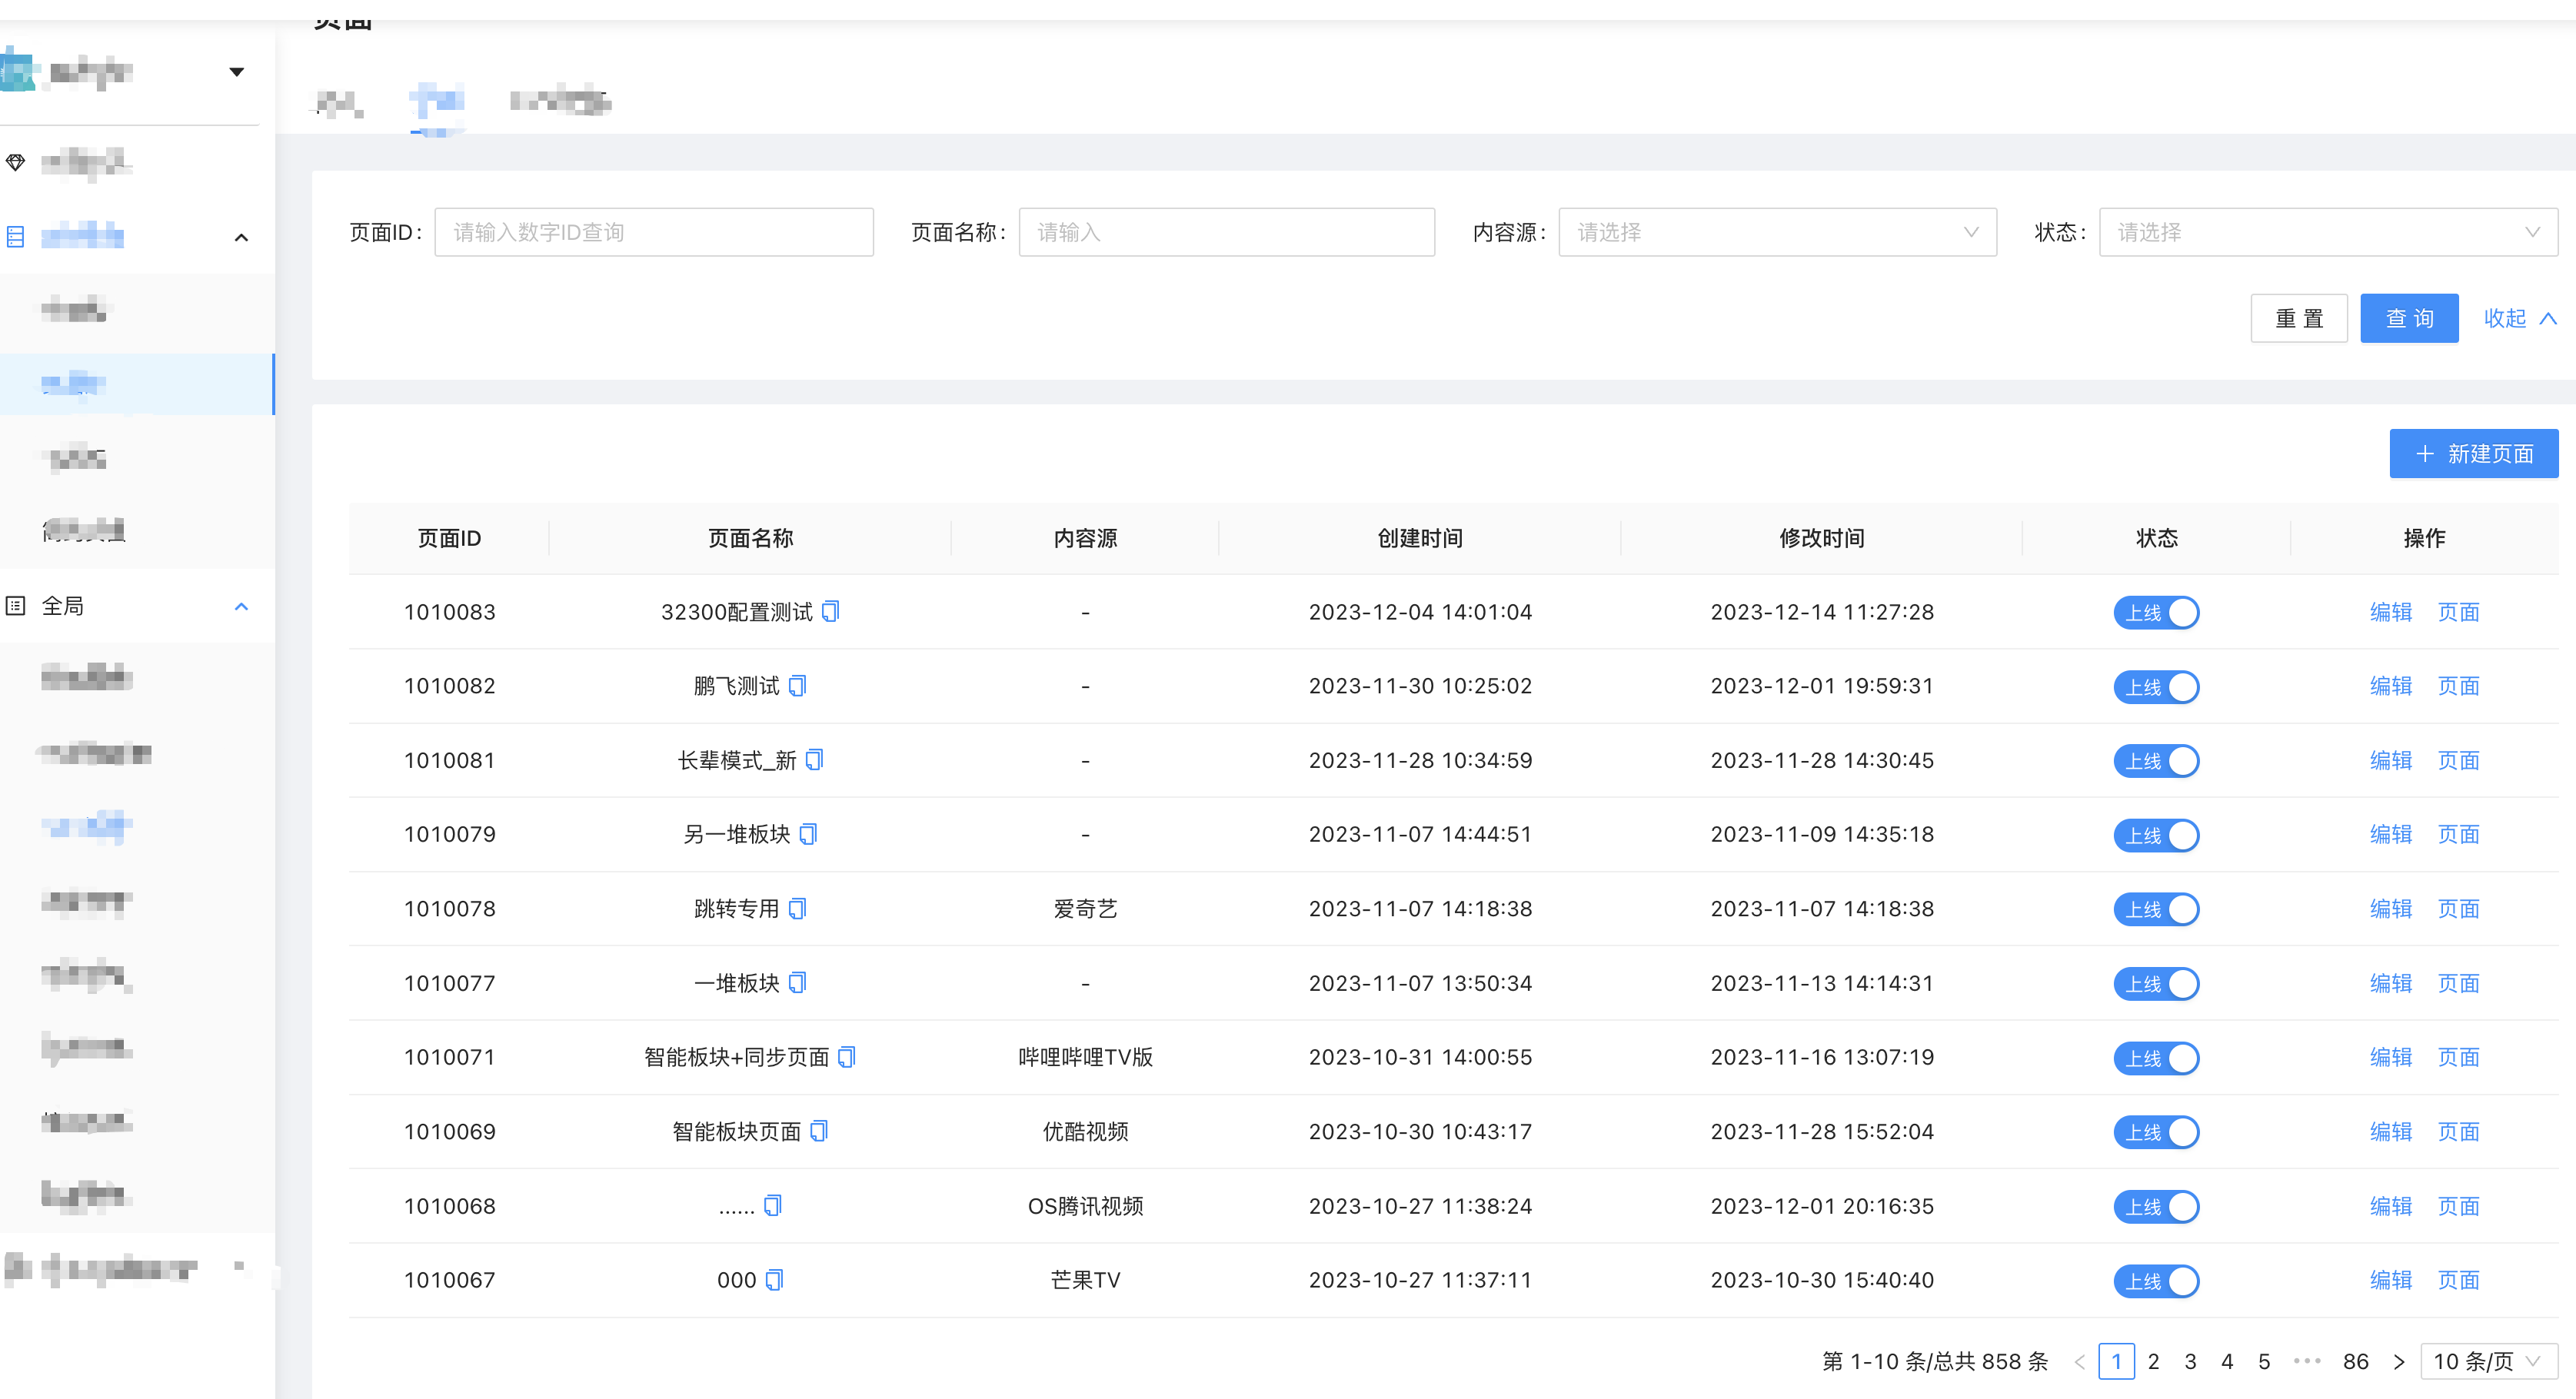Screen dimensions: 2576x1399
Task: Go to pagination page 86
Action: [2355, 1361]
